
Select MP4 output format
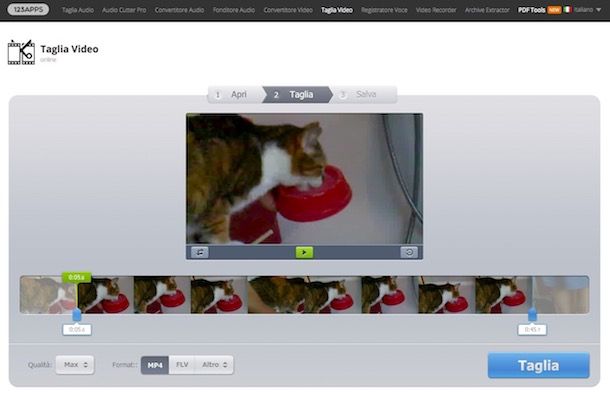155,365
